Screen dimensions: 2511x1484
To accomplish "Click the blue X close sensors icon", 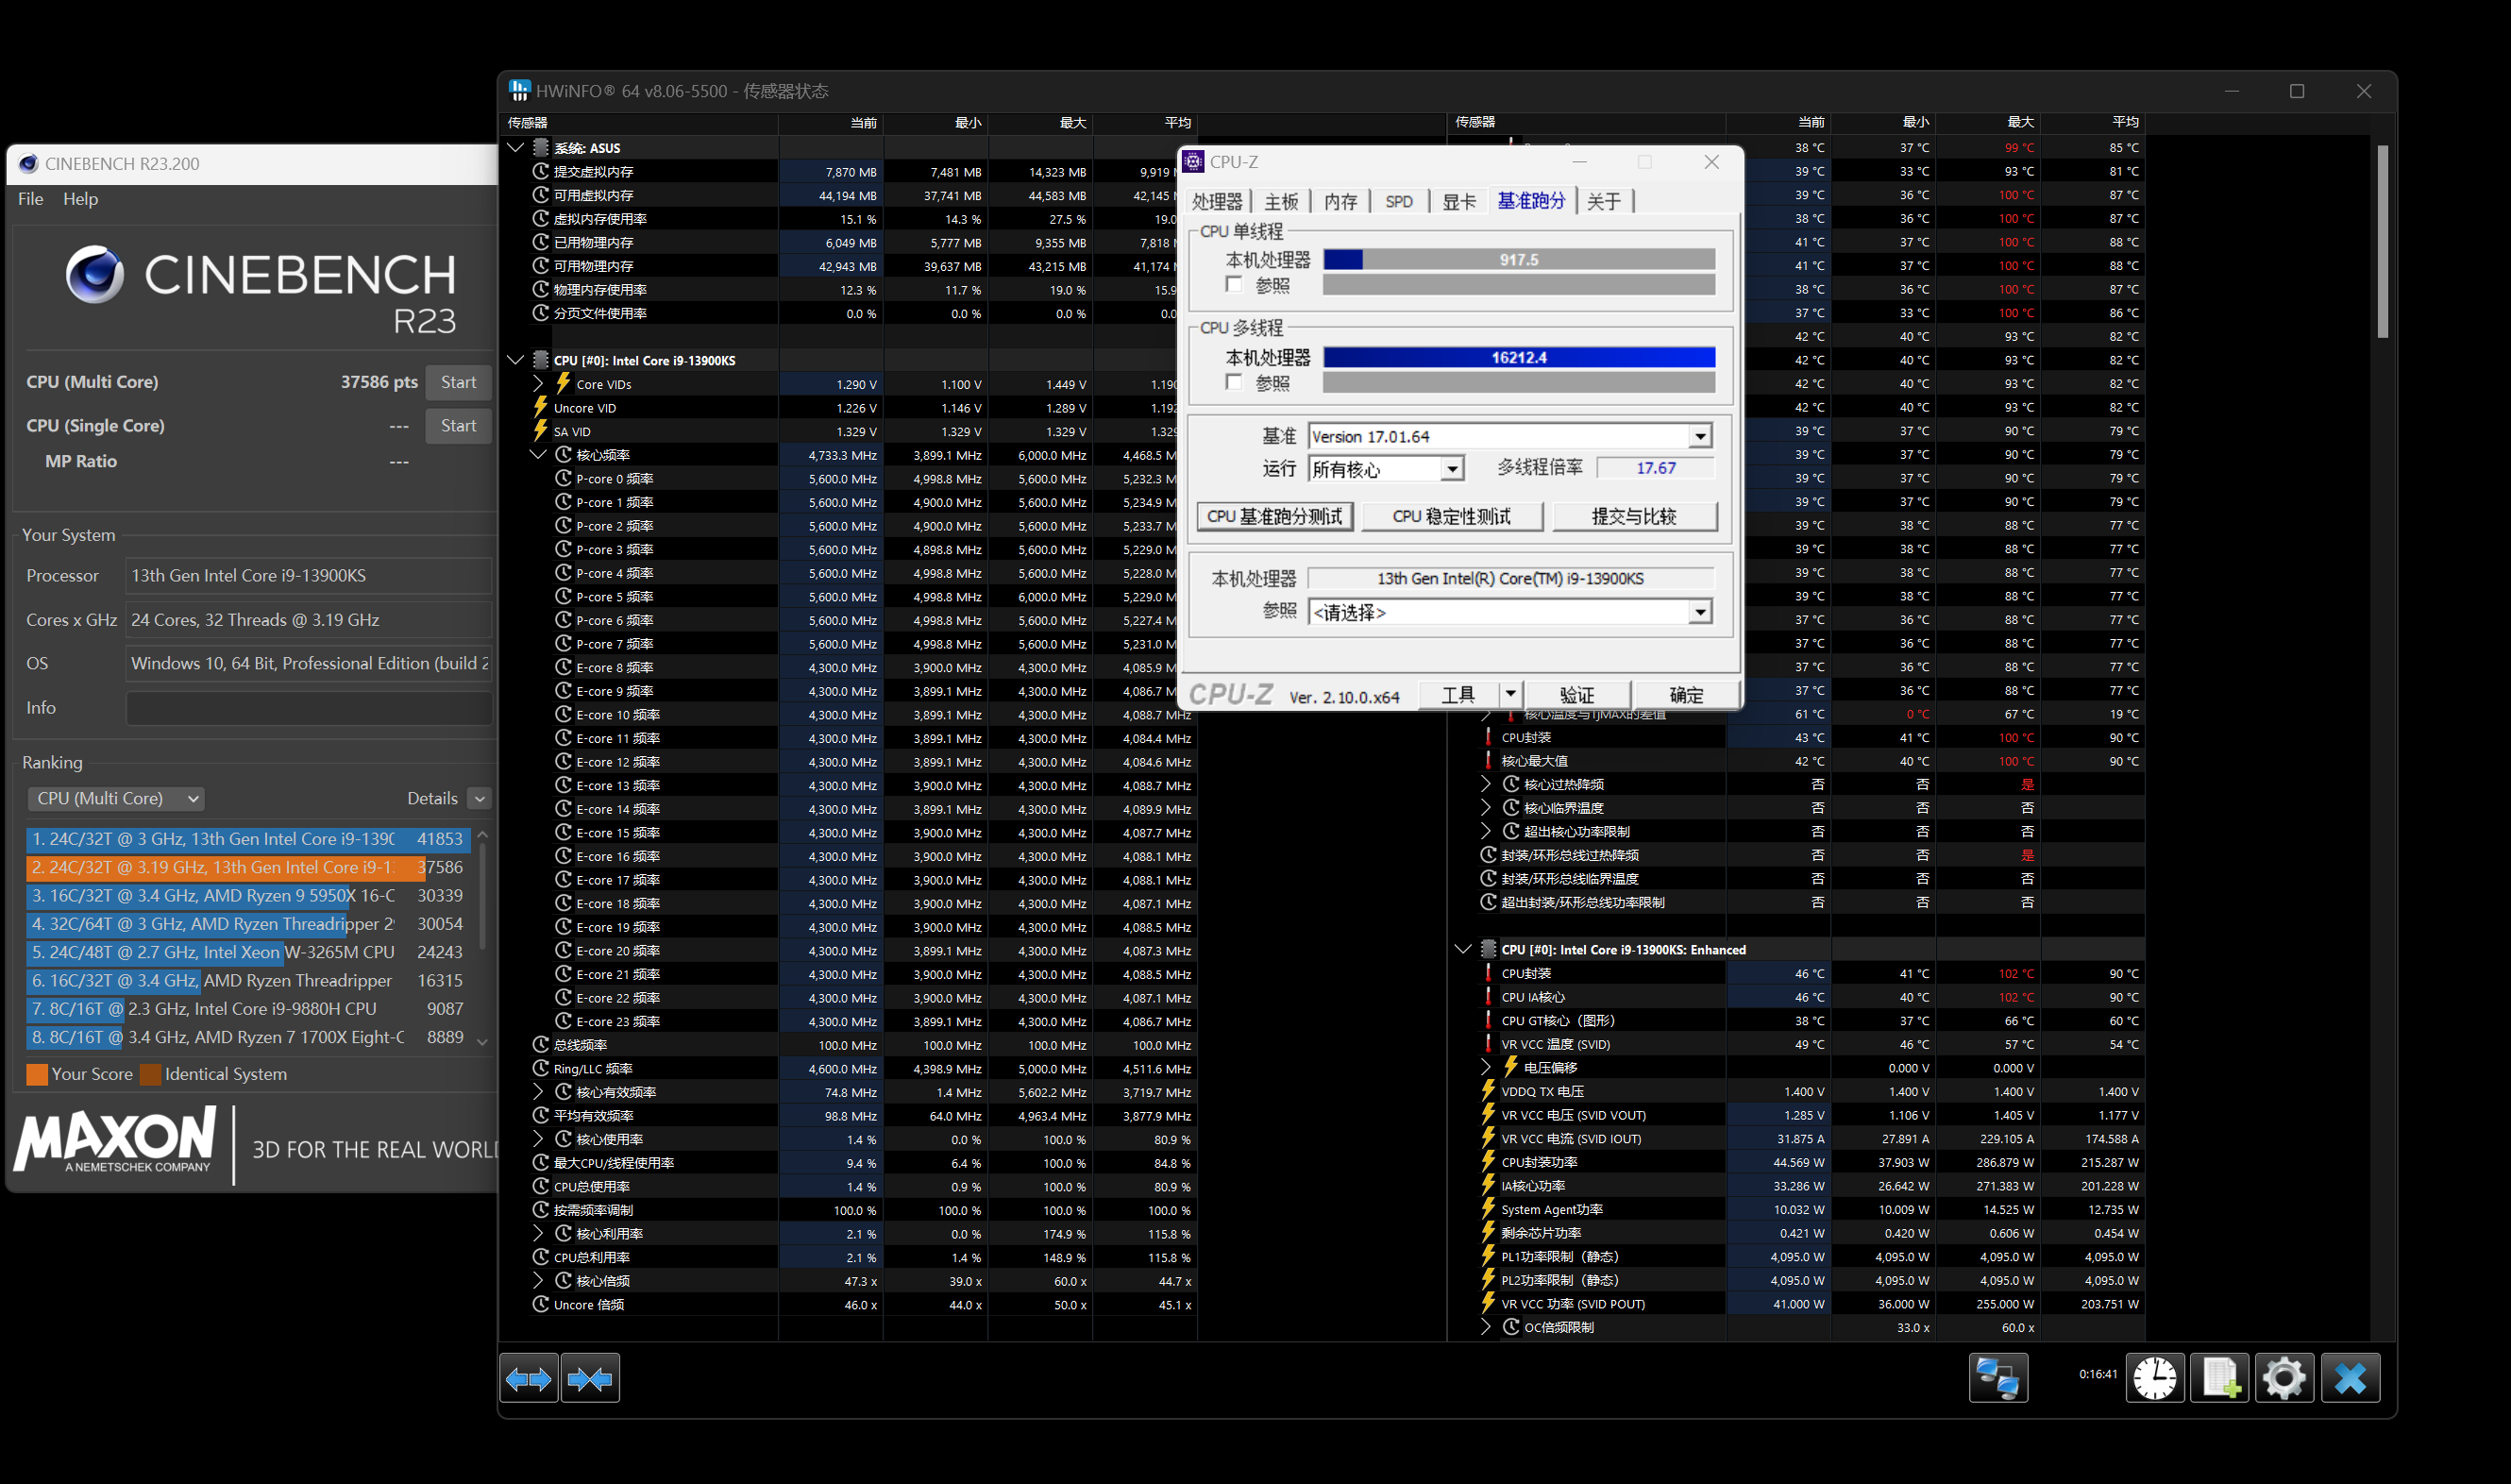I will click(2351, 1379).
